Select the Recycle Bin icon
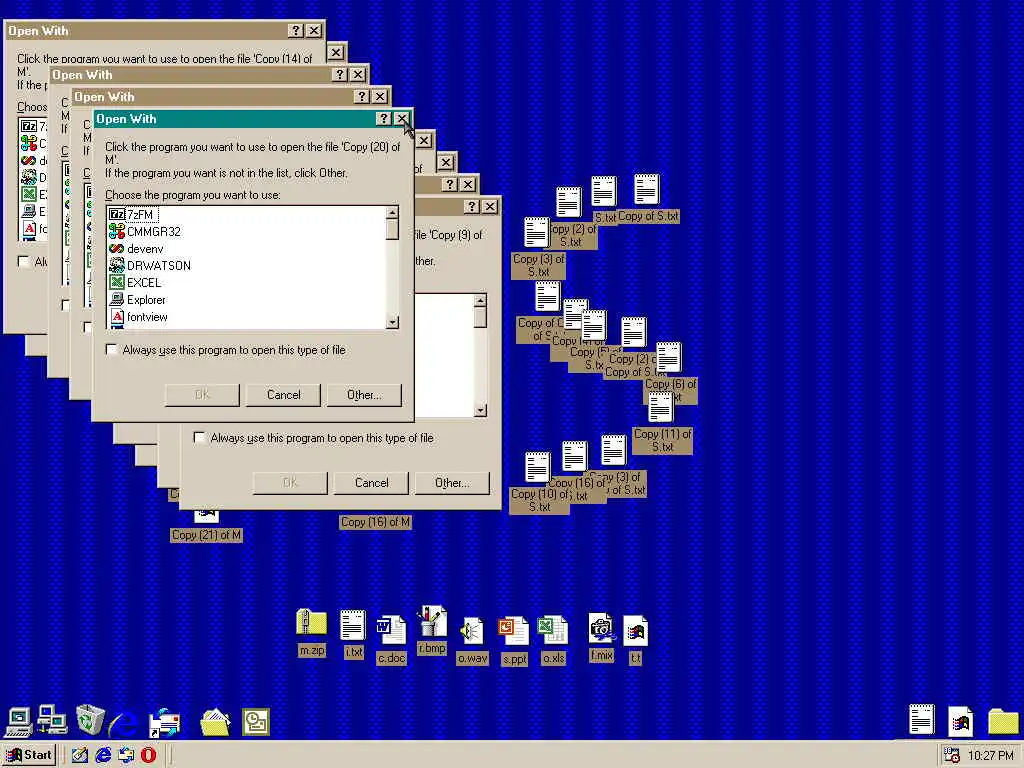Image resolution: width=1024 pixels, height=768 pixels. click(90, 720)
